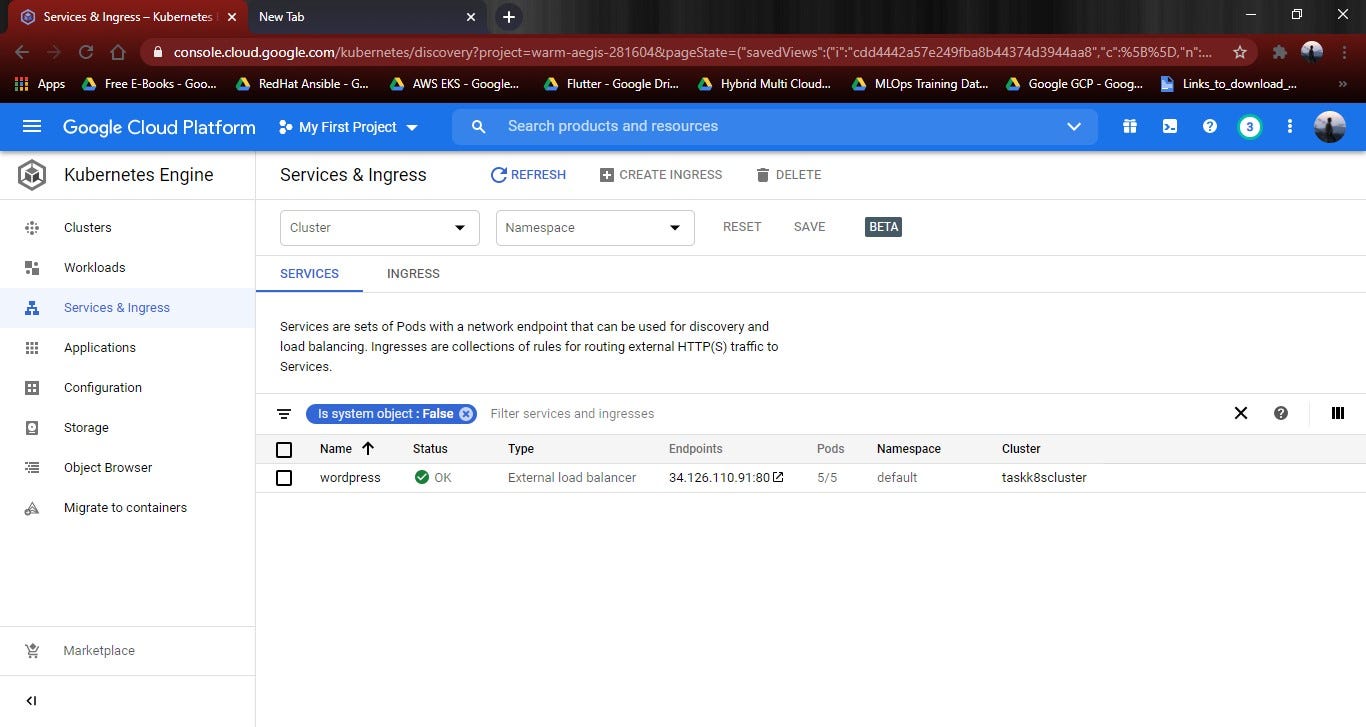Select the wordpress row checkbox
The height and width of the screenshot is (727, 1366).
click(x=284, y=478)
